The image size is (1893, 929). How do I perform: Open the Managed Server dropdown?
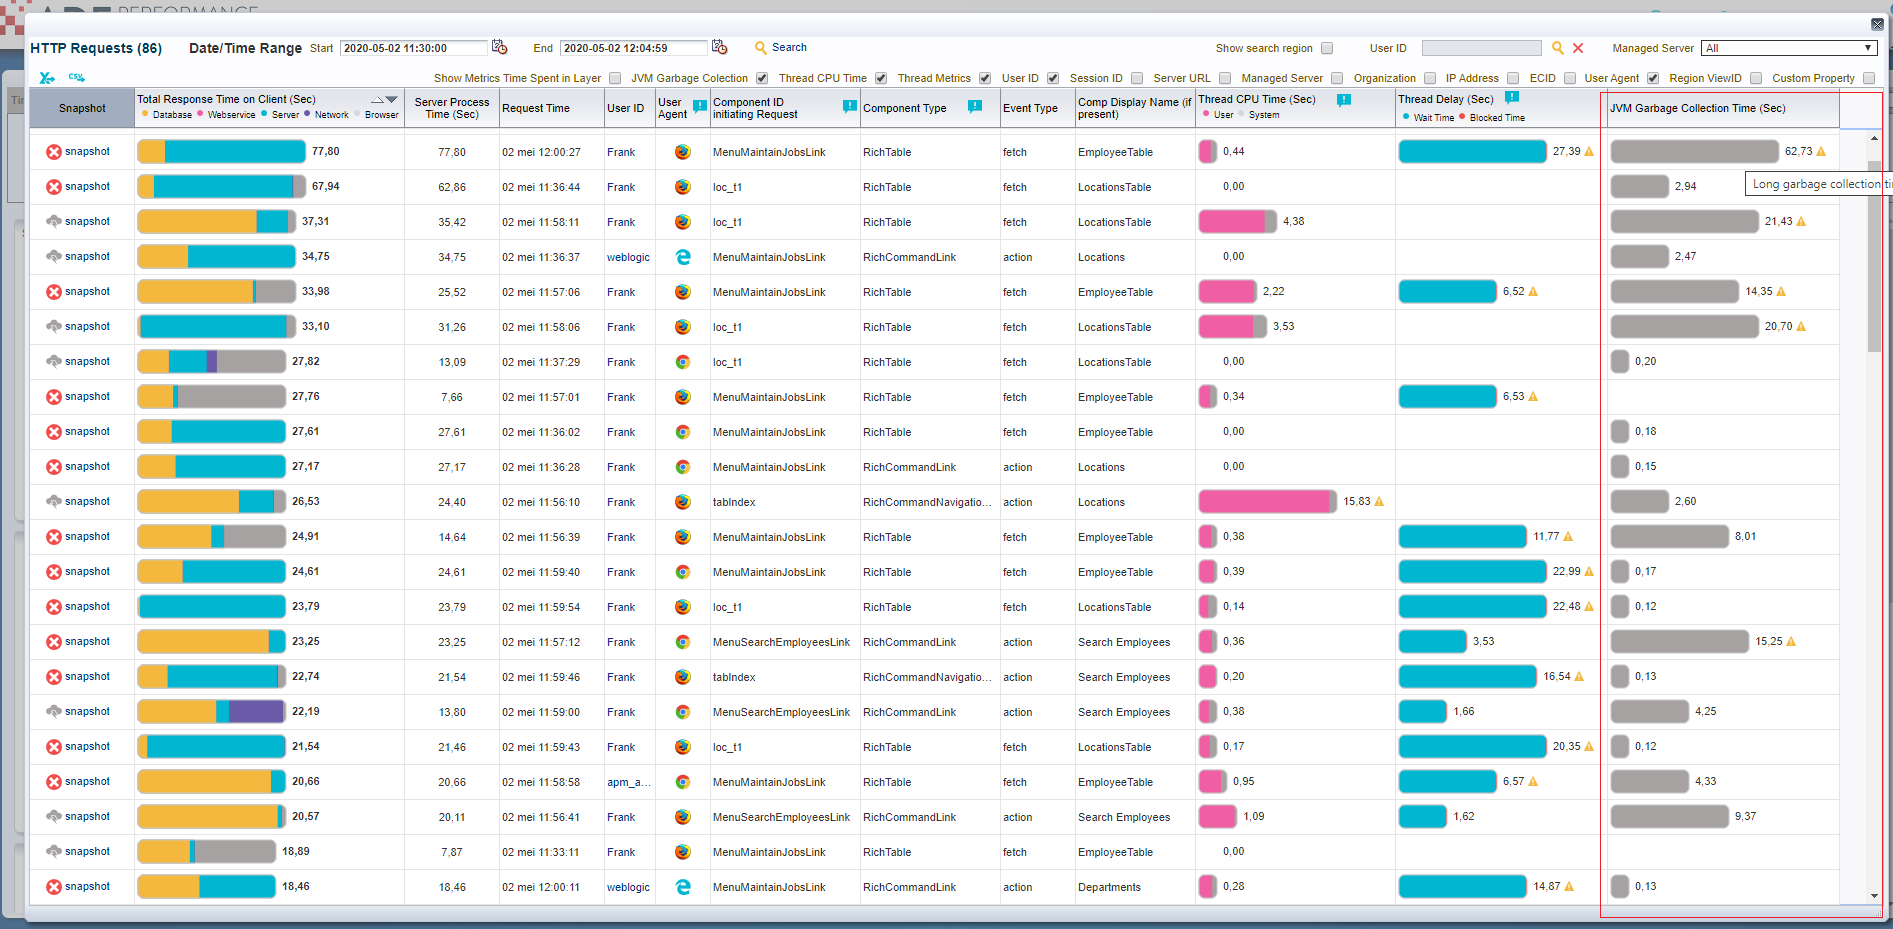pos(1788,48)
